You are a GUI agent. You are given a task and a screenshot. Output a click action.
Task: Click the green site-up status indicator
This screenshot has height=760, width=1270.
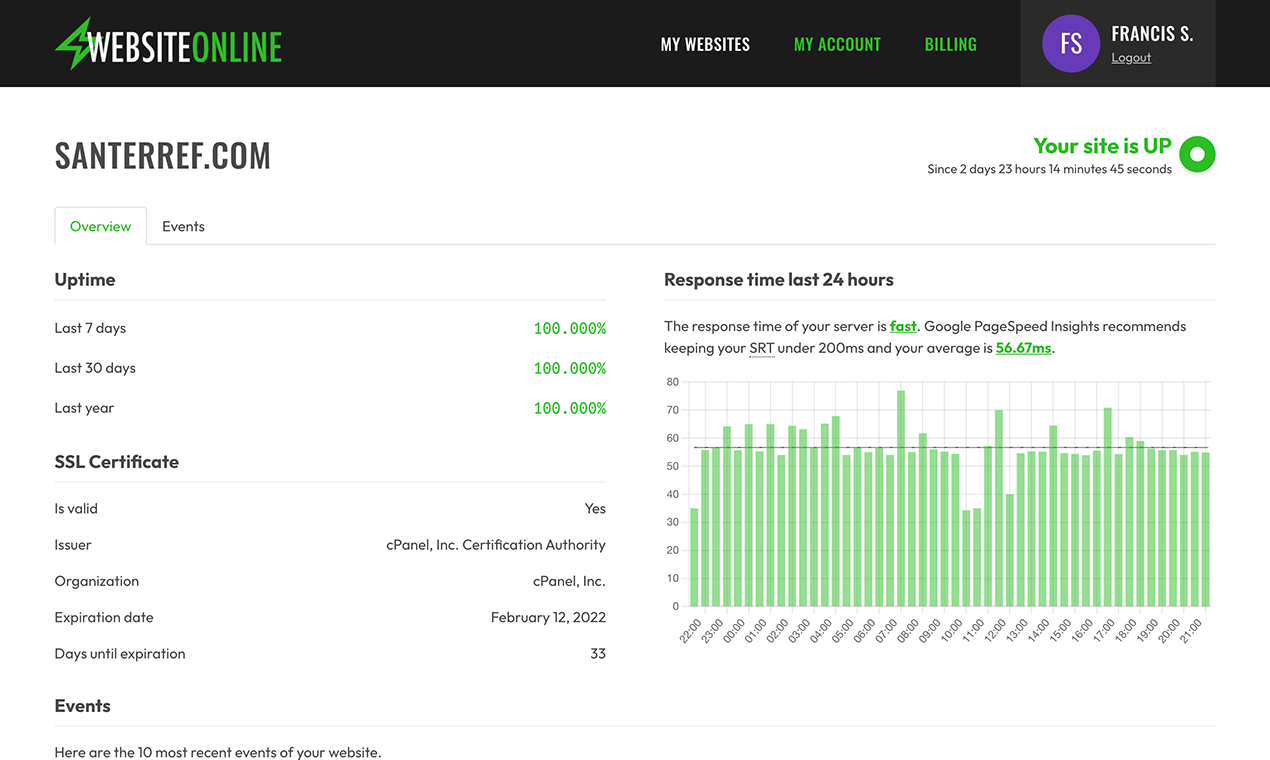[x=1197, y=155]
